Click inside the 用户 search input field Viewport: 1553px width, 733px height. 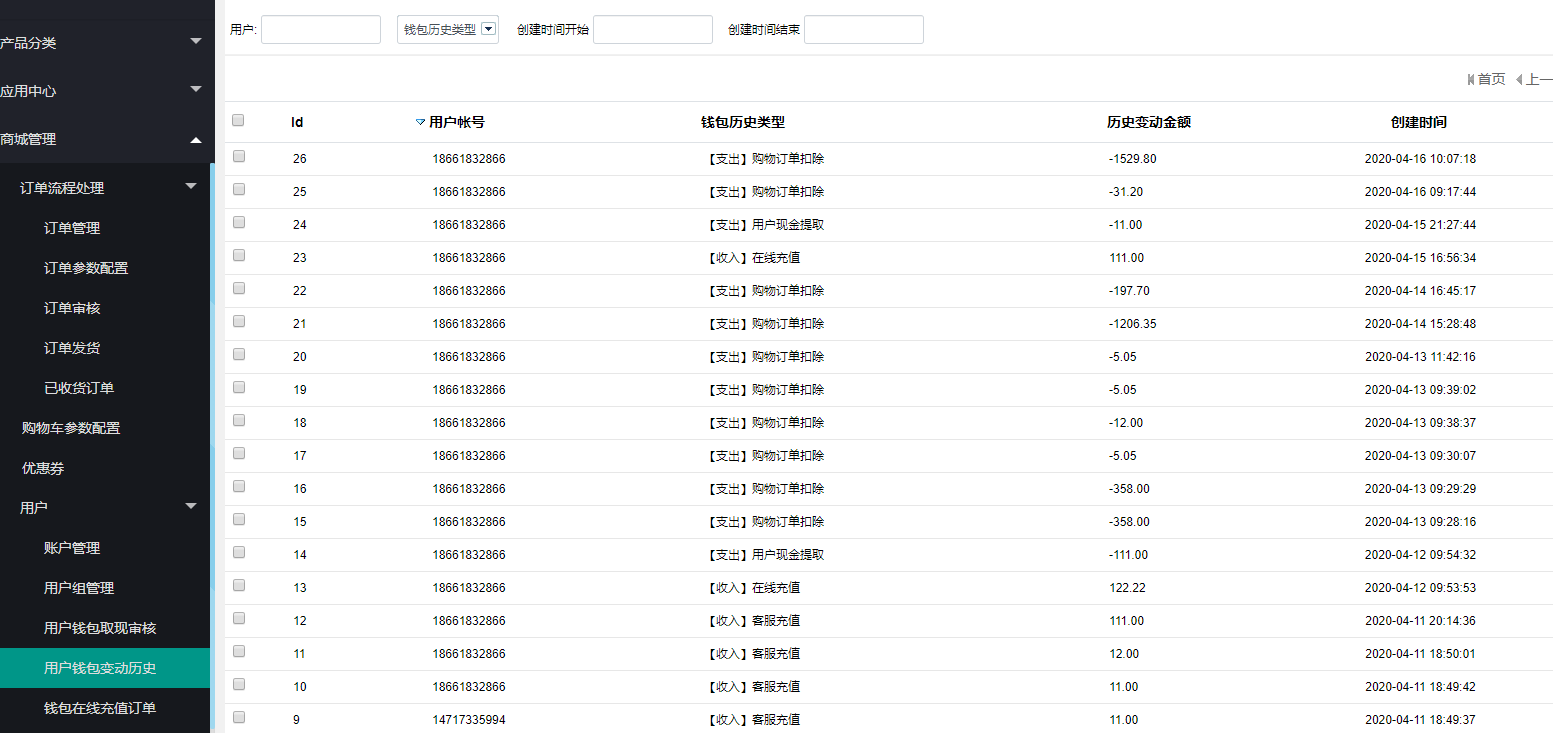pyautogui.click(x=320, y=29)
